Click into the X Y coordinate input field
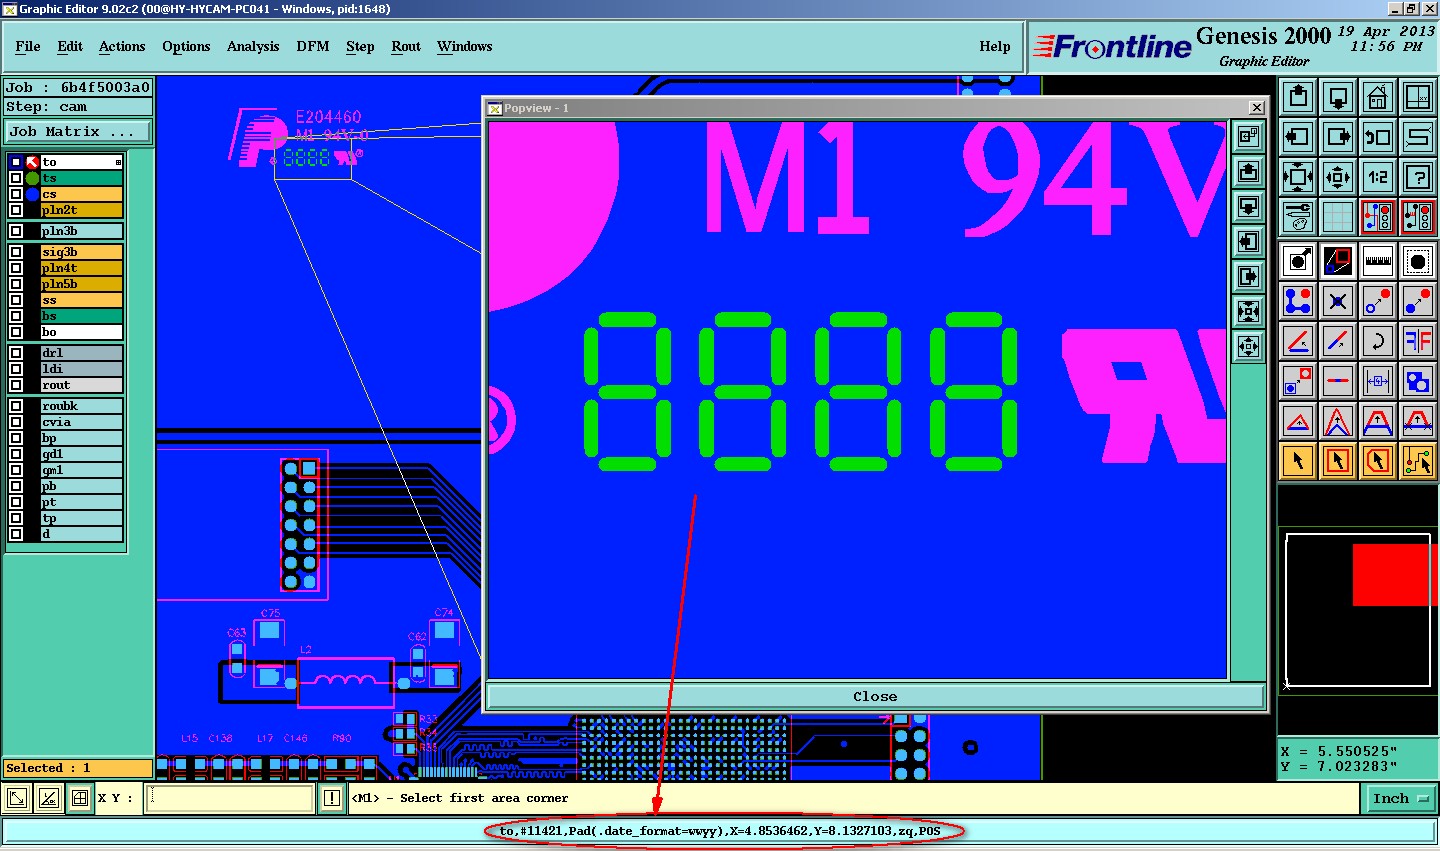The height and width of the screenshot is (851, 1440). pos(230,798)
